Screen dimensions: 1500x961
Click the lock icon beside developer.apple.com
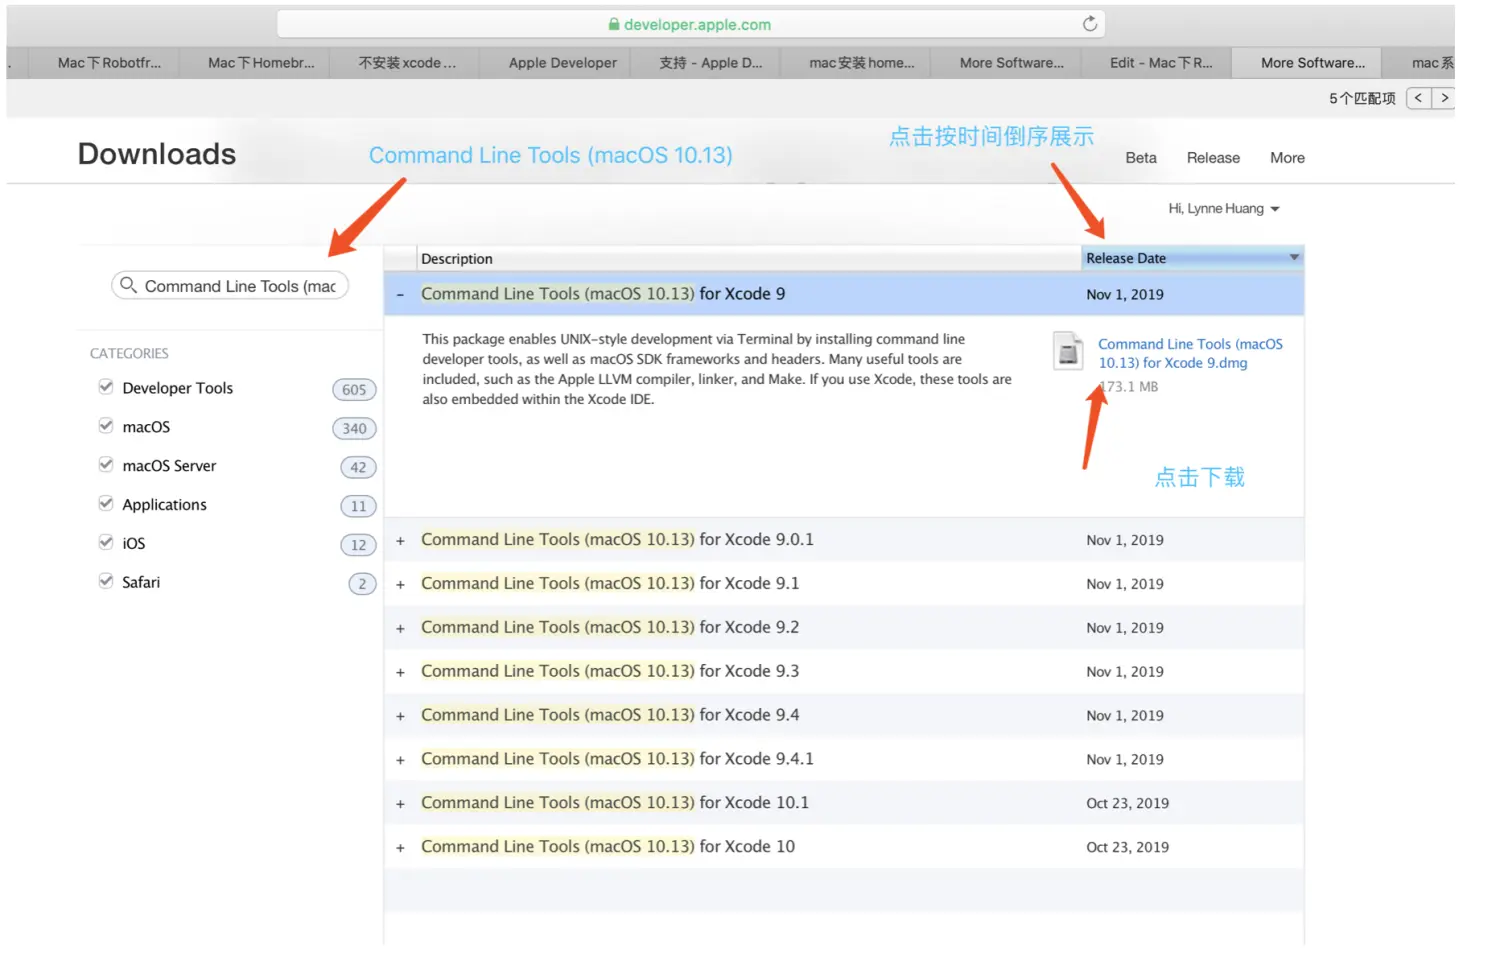click(614, 24)
